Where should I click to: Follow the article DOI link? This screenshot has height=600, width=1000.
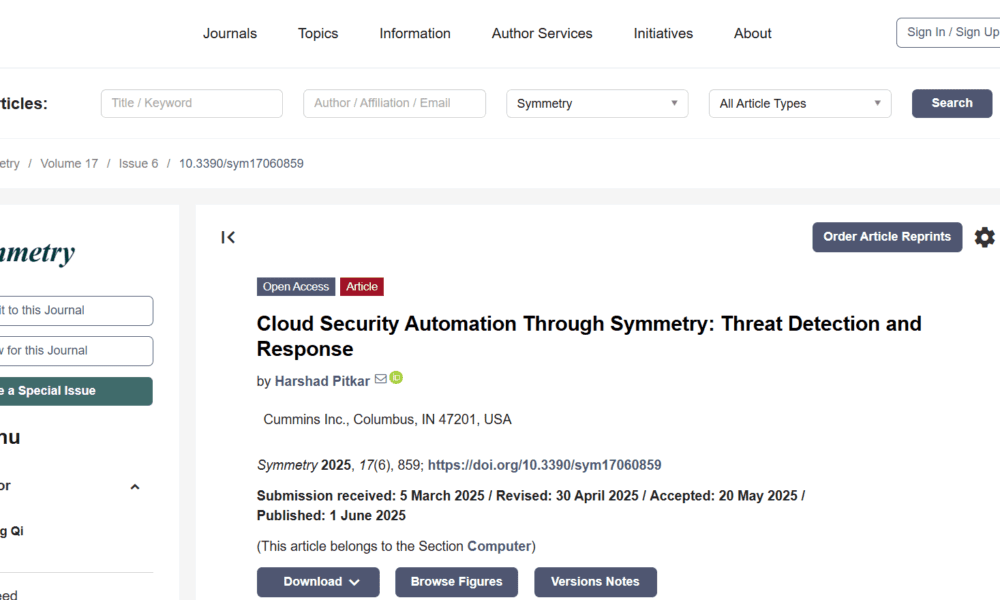click(x=544, y=465)
